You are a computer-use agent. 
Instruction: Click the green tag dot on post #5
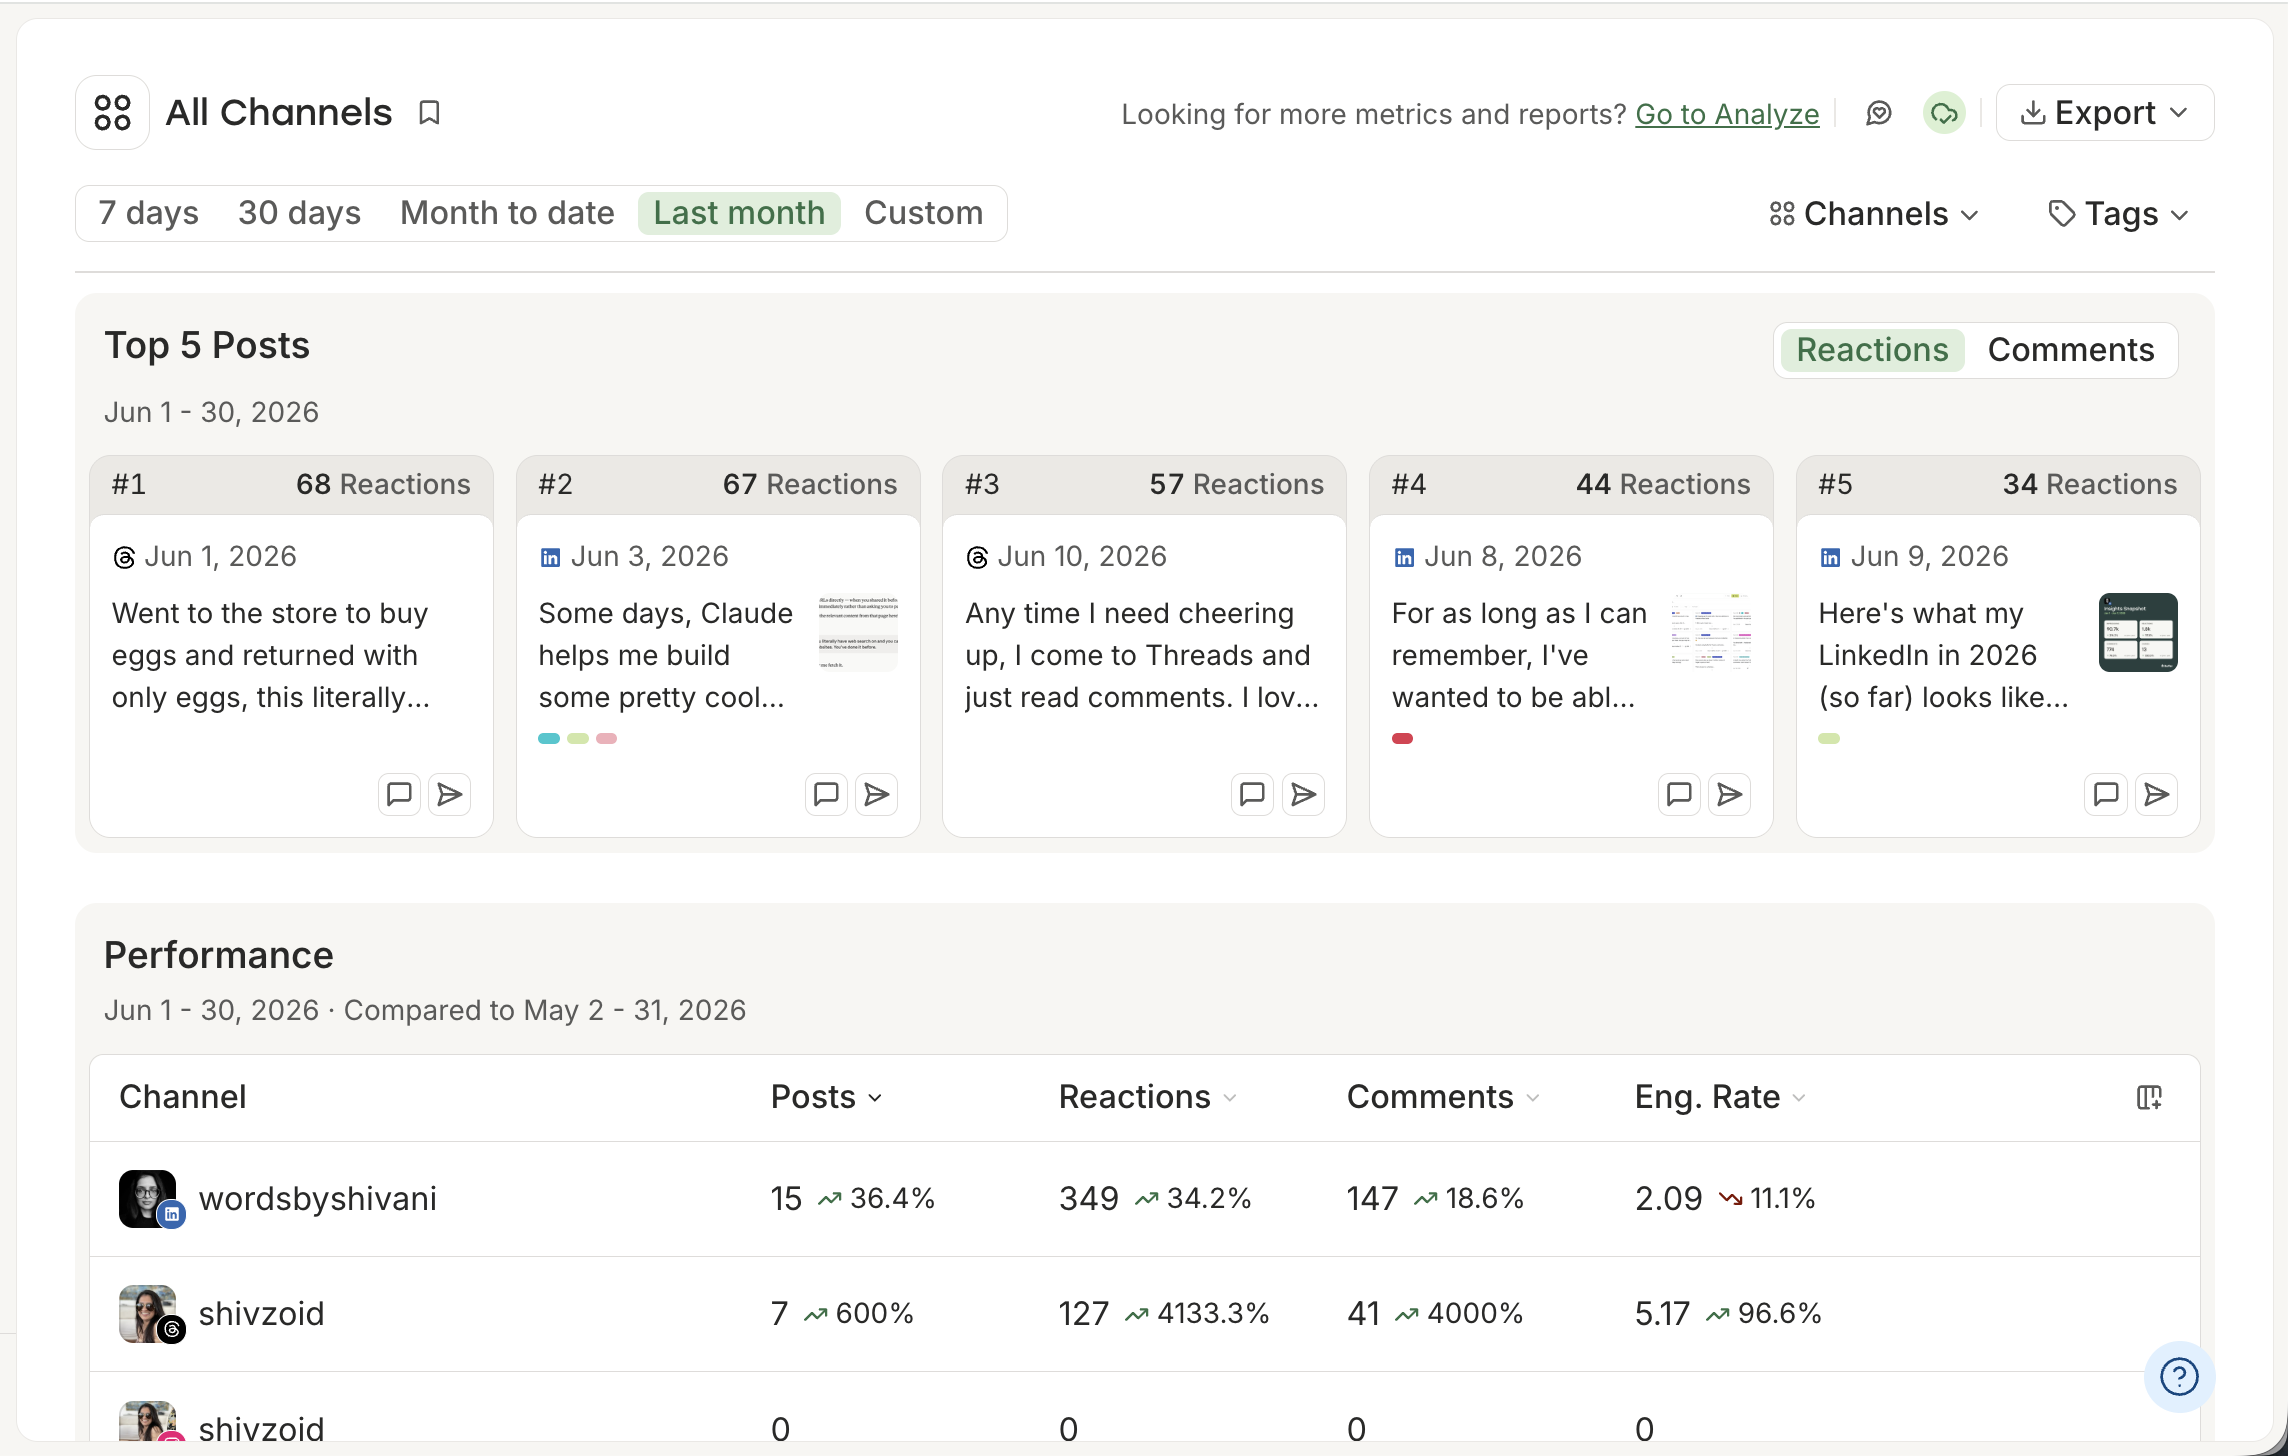point(1829,739)
